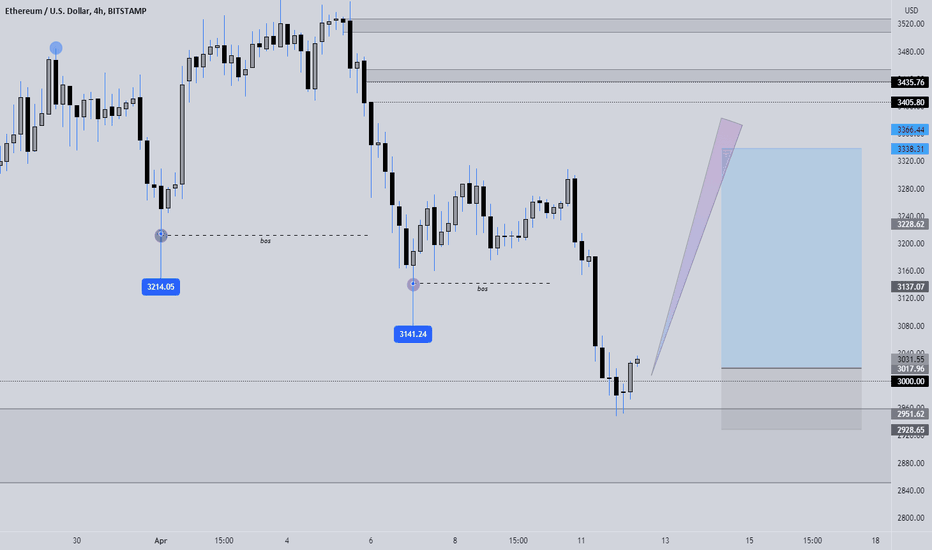This screenshot has width=932, height=550.
Task: Click the Ethereum / U.S. Dollar chart title
Action: [x=48, y=11]
